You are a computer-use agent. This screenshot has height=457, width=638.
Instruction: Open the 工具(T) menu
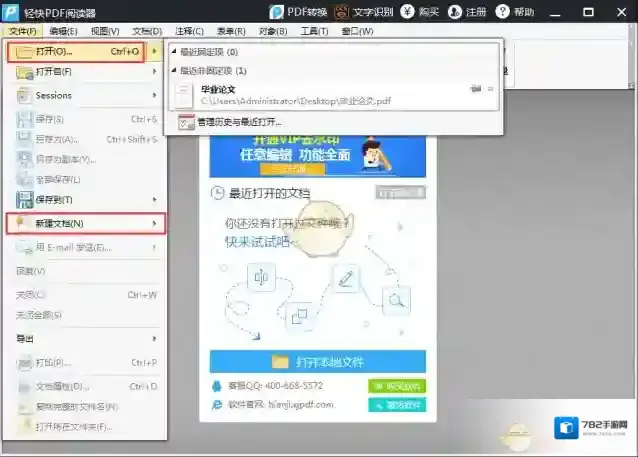[x=314, y=31]
